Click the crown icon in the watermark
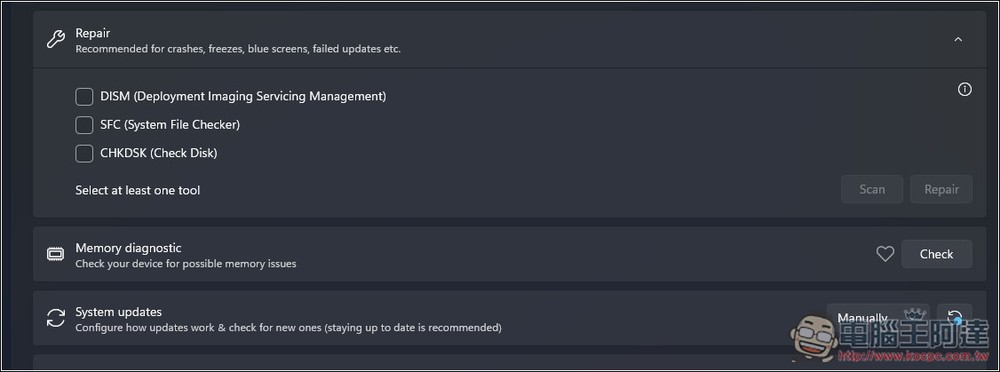Viewport: 1000px width, 372px height. pos(915,314)
